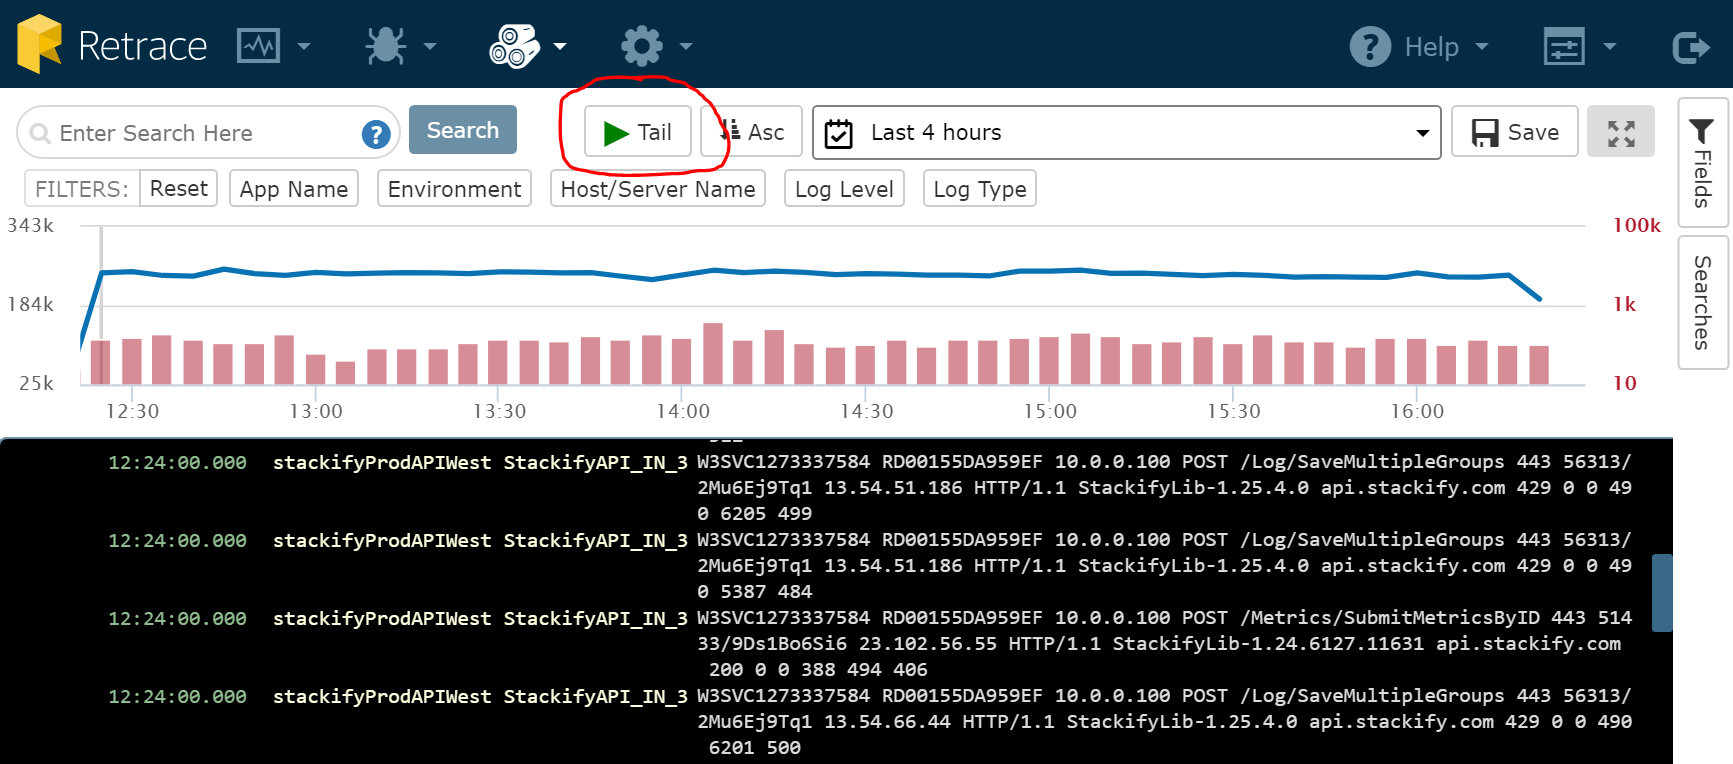Click the FILTERS: label
The width and height of the screenshot is (1733, 764).
pyautogui.click(x=82, y=189)
